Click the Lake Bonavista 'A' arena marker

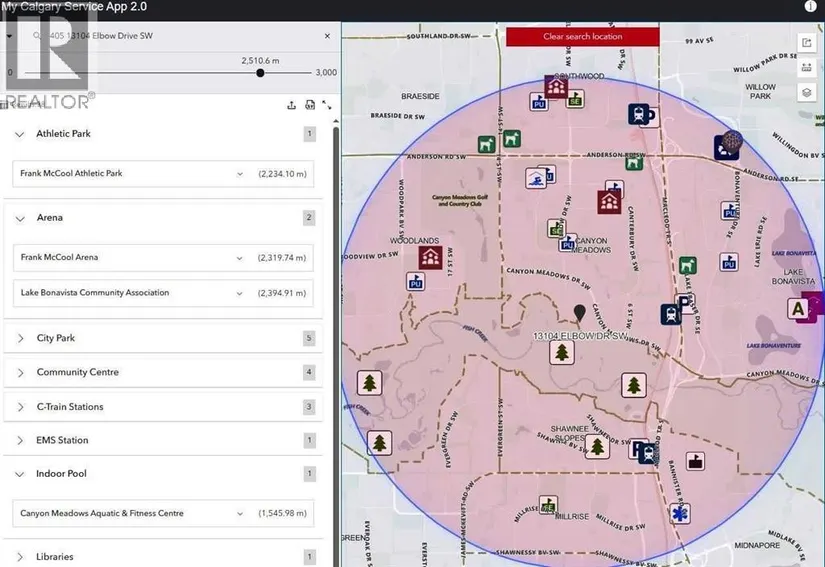tap(799, 309)
